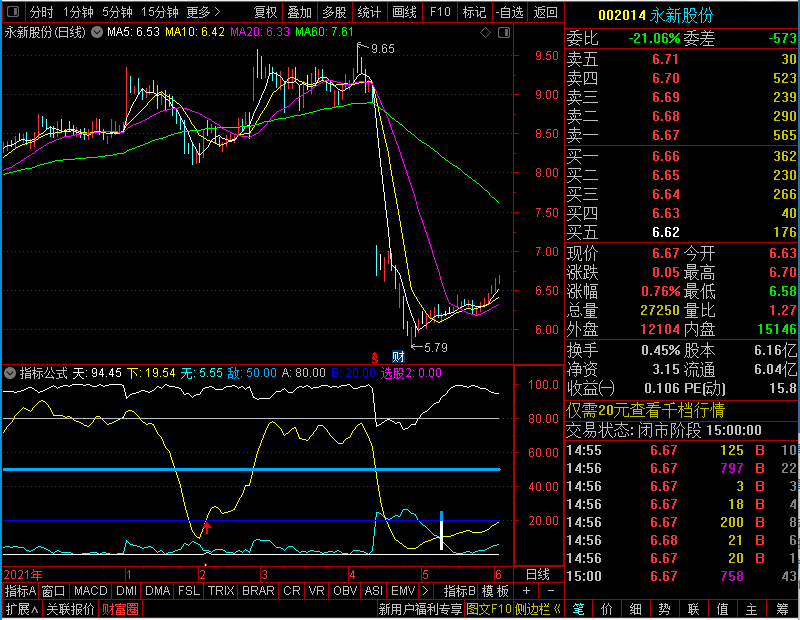Select the DMI indicator tab
Viewport: 800px width, 620px height.
(x=126, y=591)
